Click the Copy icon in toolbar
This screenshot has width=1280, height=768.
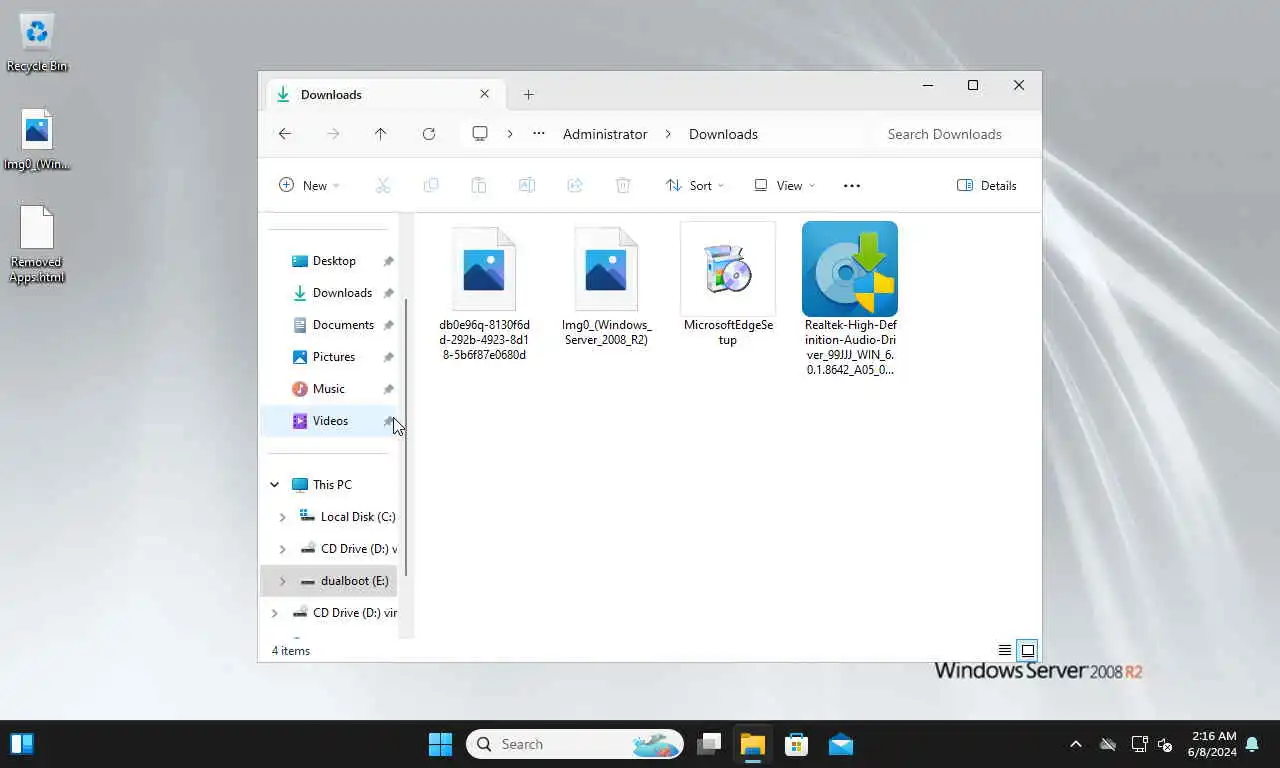tap(431, 185)
